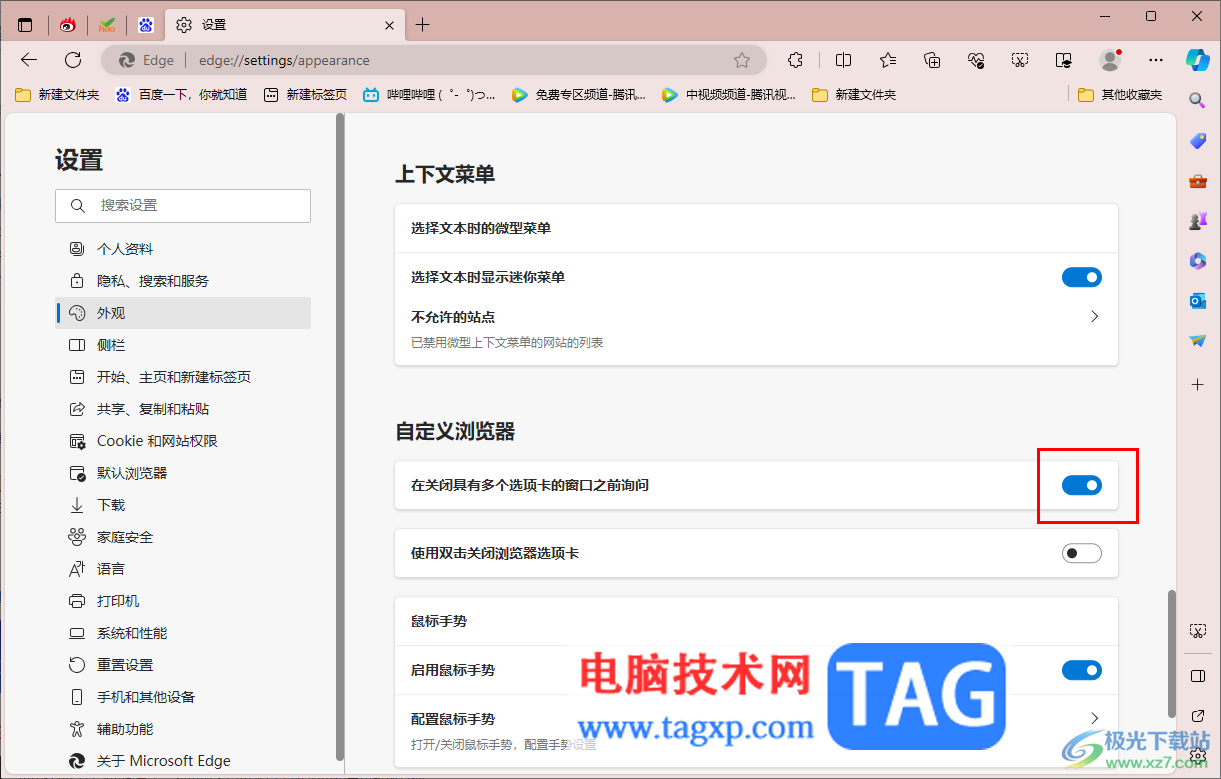This screenshot has width=1221, height=779.
Task: Open the Collections icon
Action: (932, 60)
